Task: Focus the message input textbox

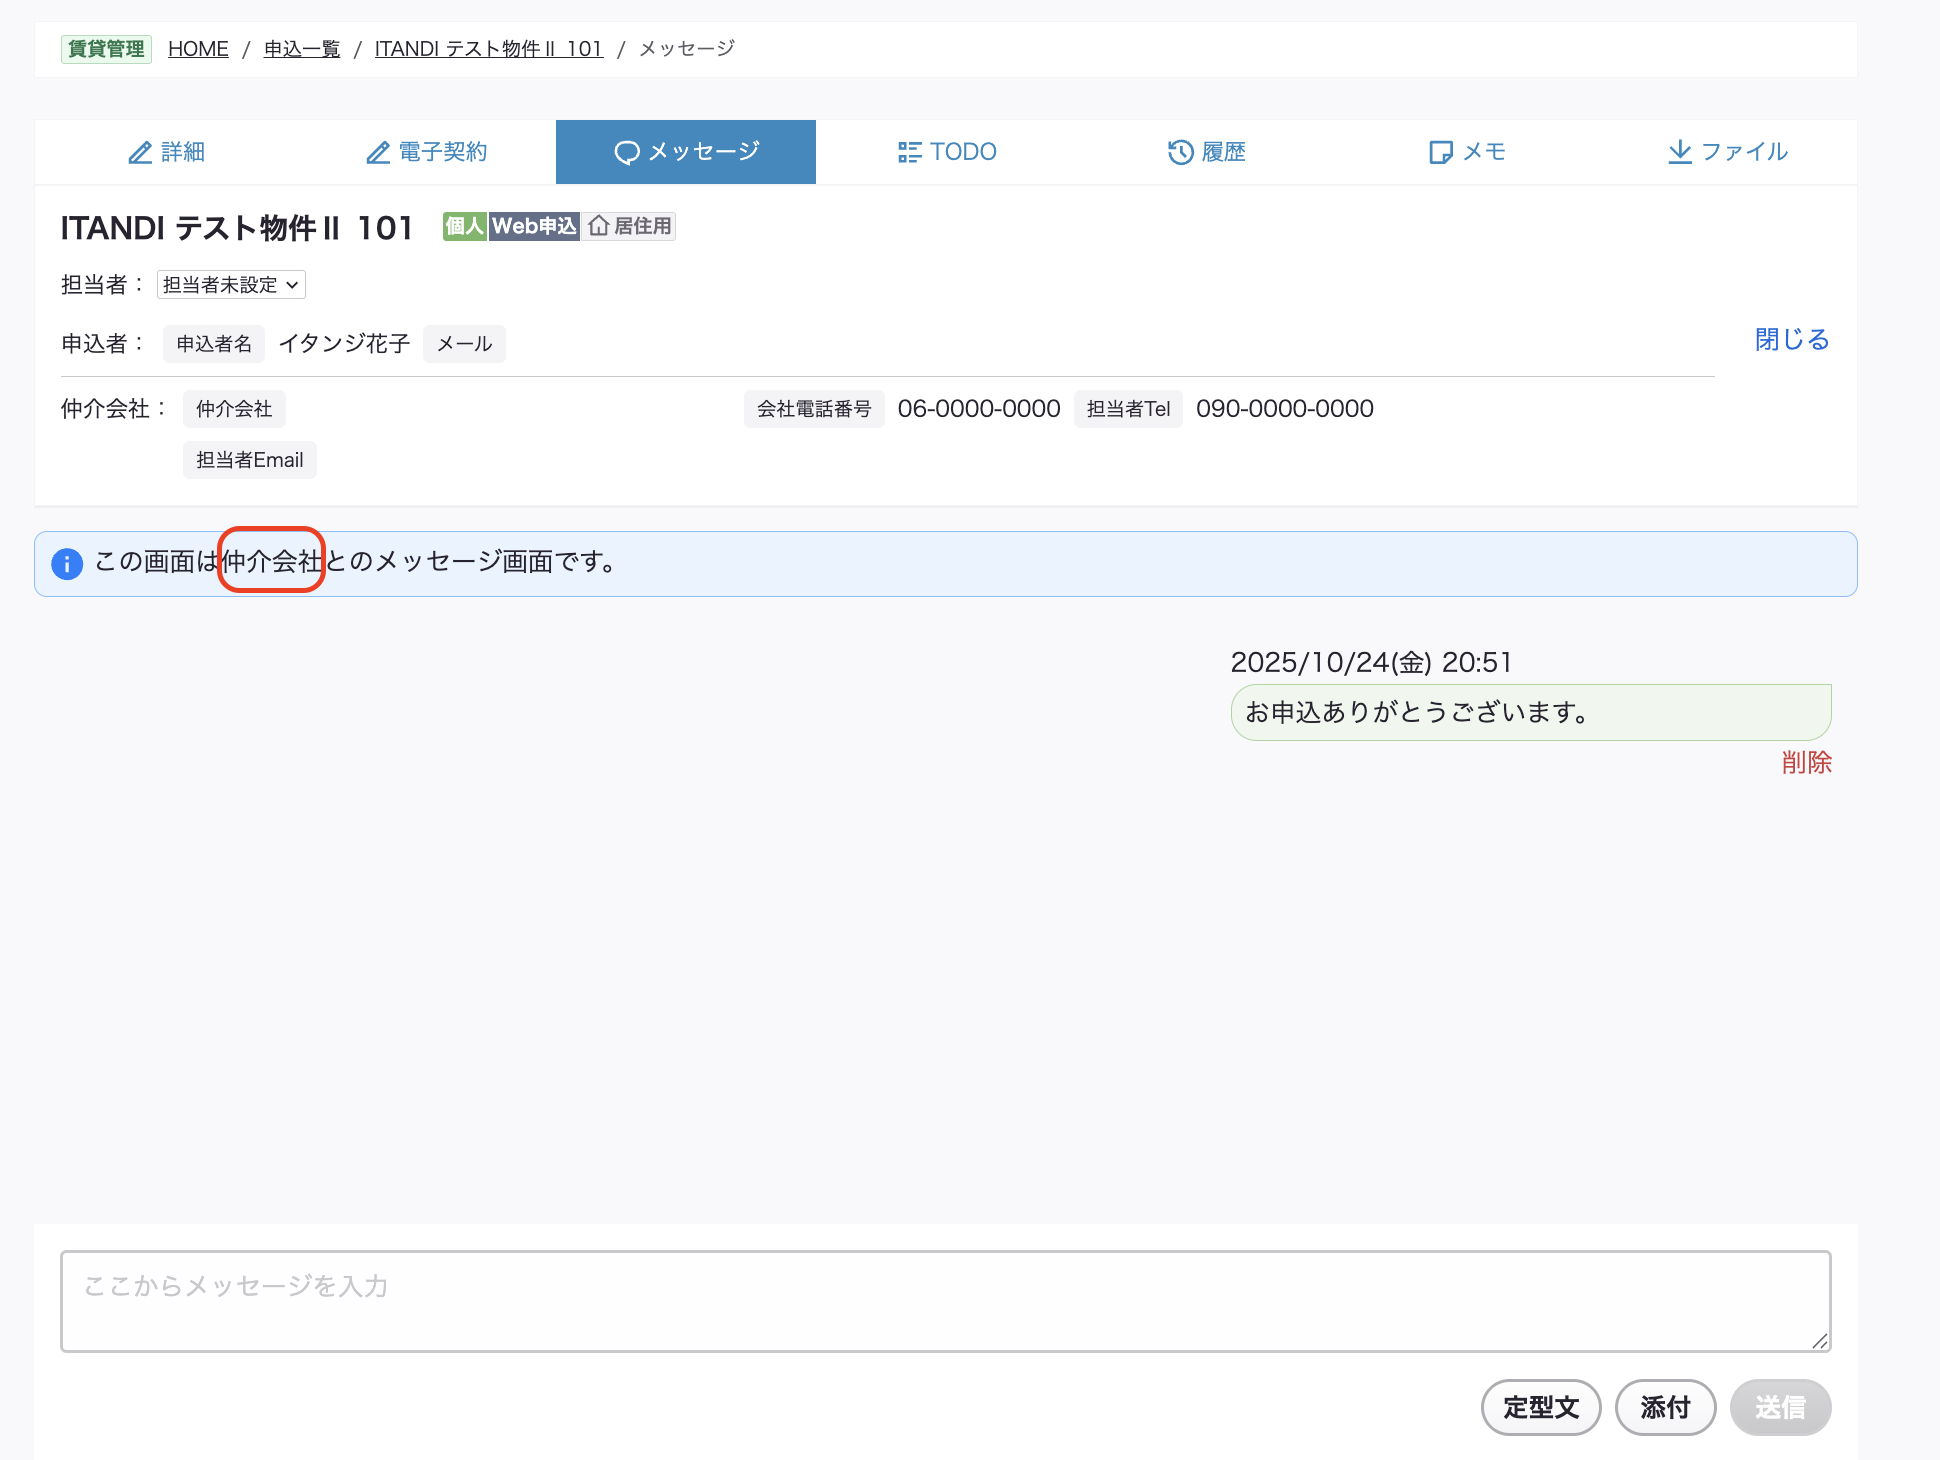Action: coord(946,1301)
